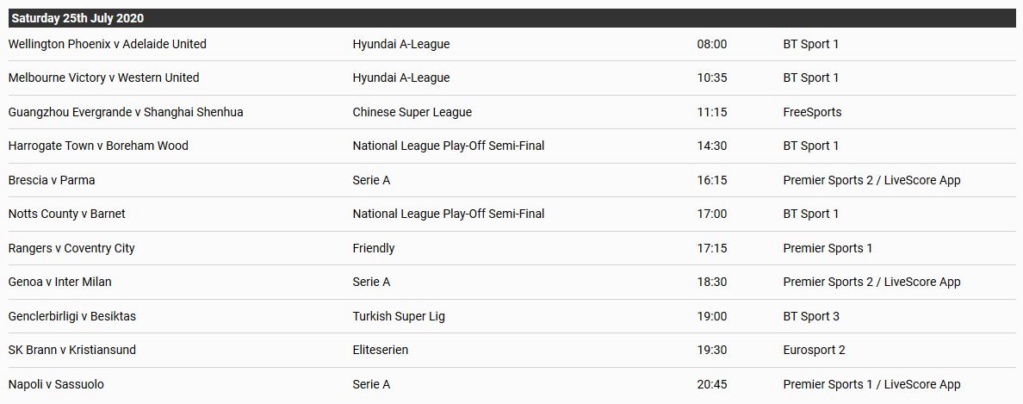Click the BT Sport 3 channel label
This screenshot has height=404, width=1023.
click(x=811, y=317)
